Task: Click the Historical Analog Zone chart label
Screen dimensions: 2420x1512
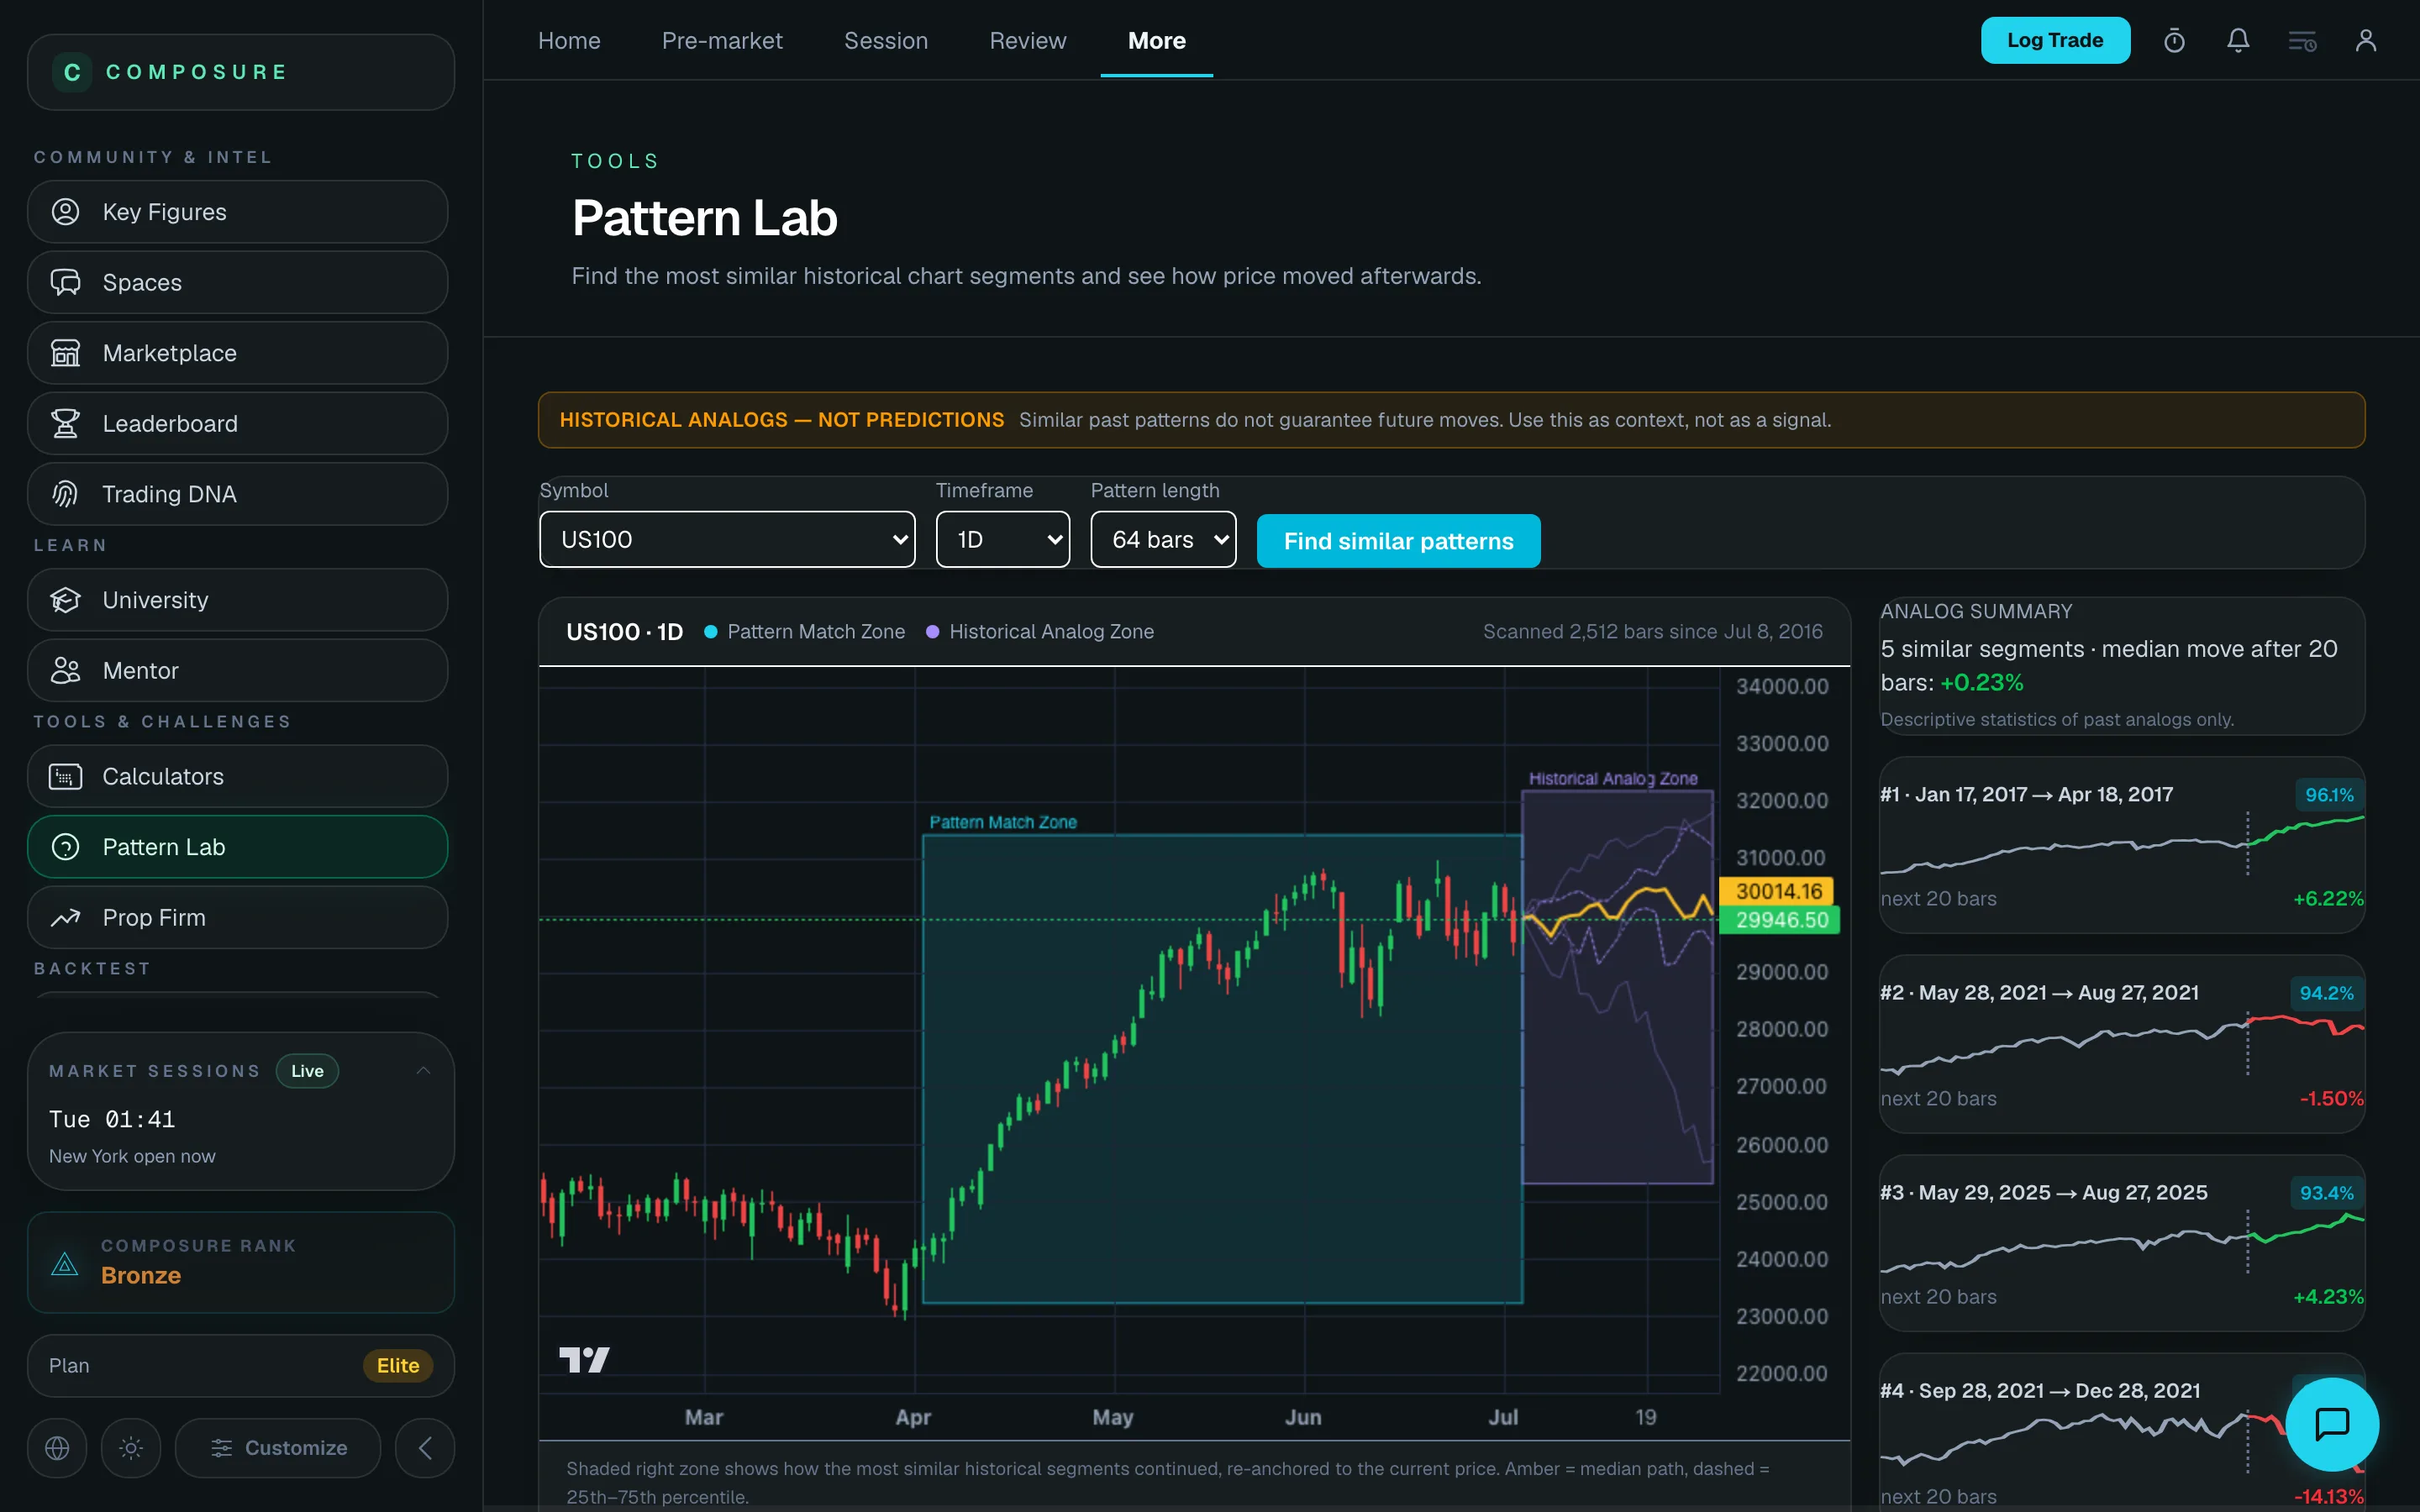Action: (1613, 779)
